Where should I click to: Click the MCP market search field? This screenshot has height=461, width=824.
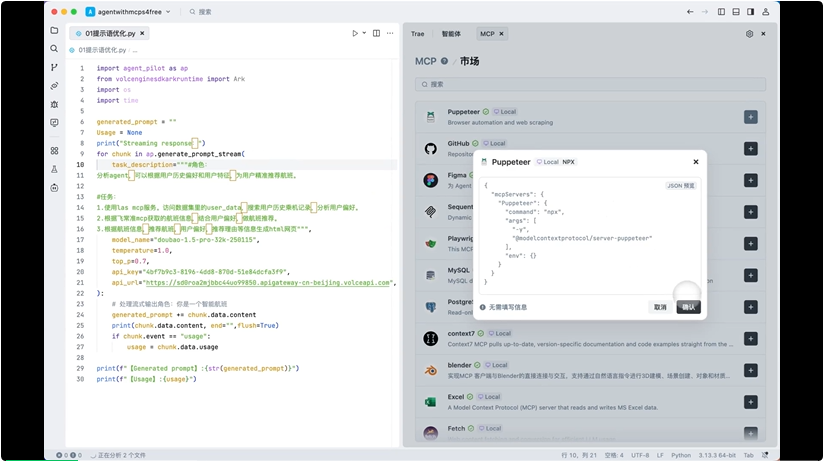tap(590, 84)
